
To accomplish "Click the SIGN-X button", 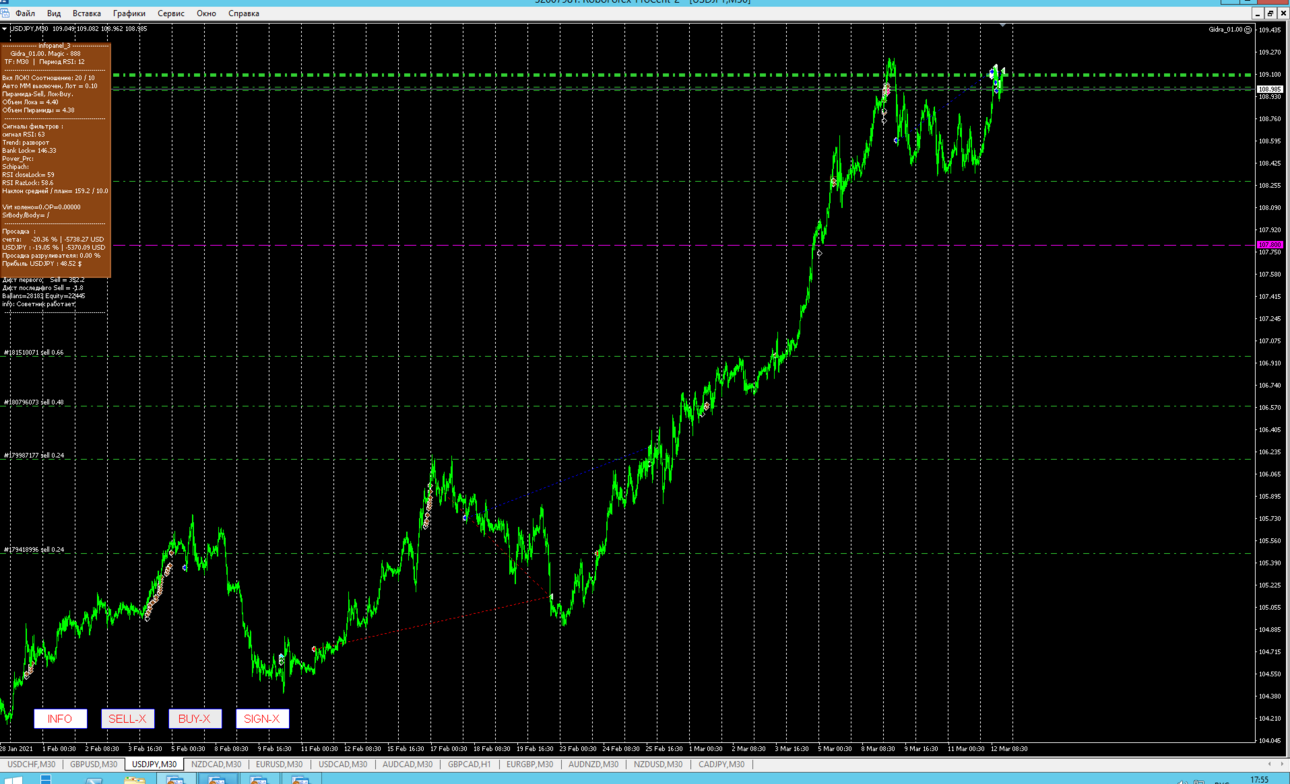I will [262, 719].
